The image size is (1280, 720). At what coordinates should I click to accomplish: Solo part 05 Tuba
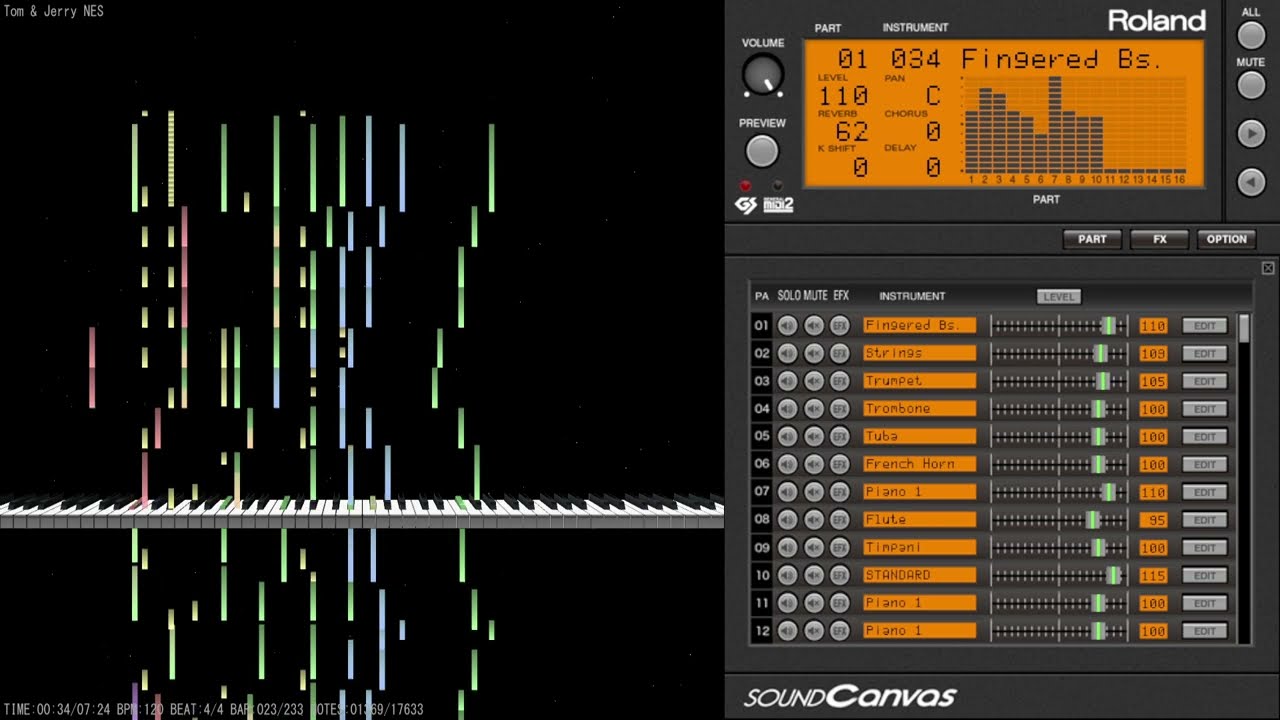pos(788,436)
